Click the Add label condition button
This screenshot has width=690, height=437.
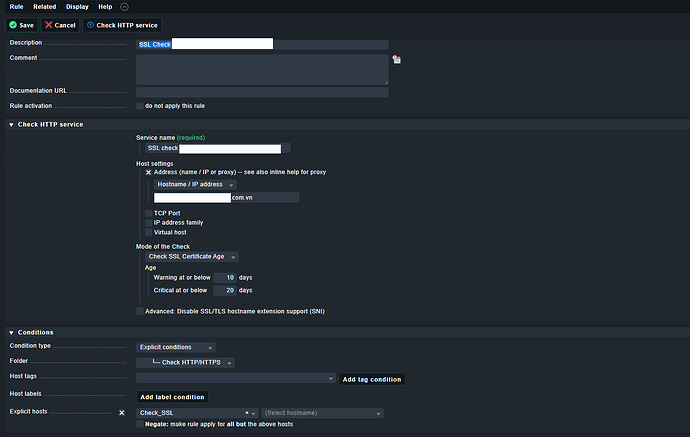click(172, 397)
